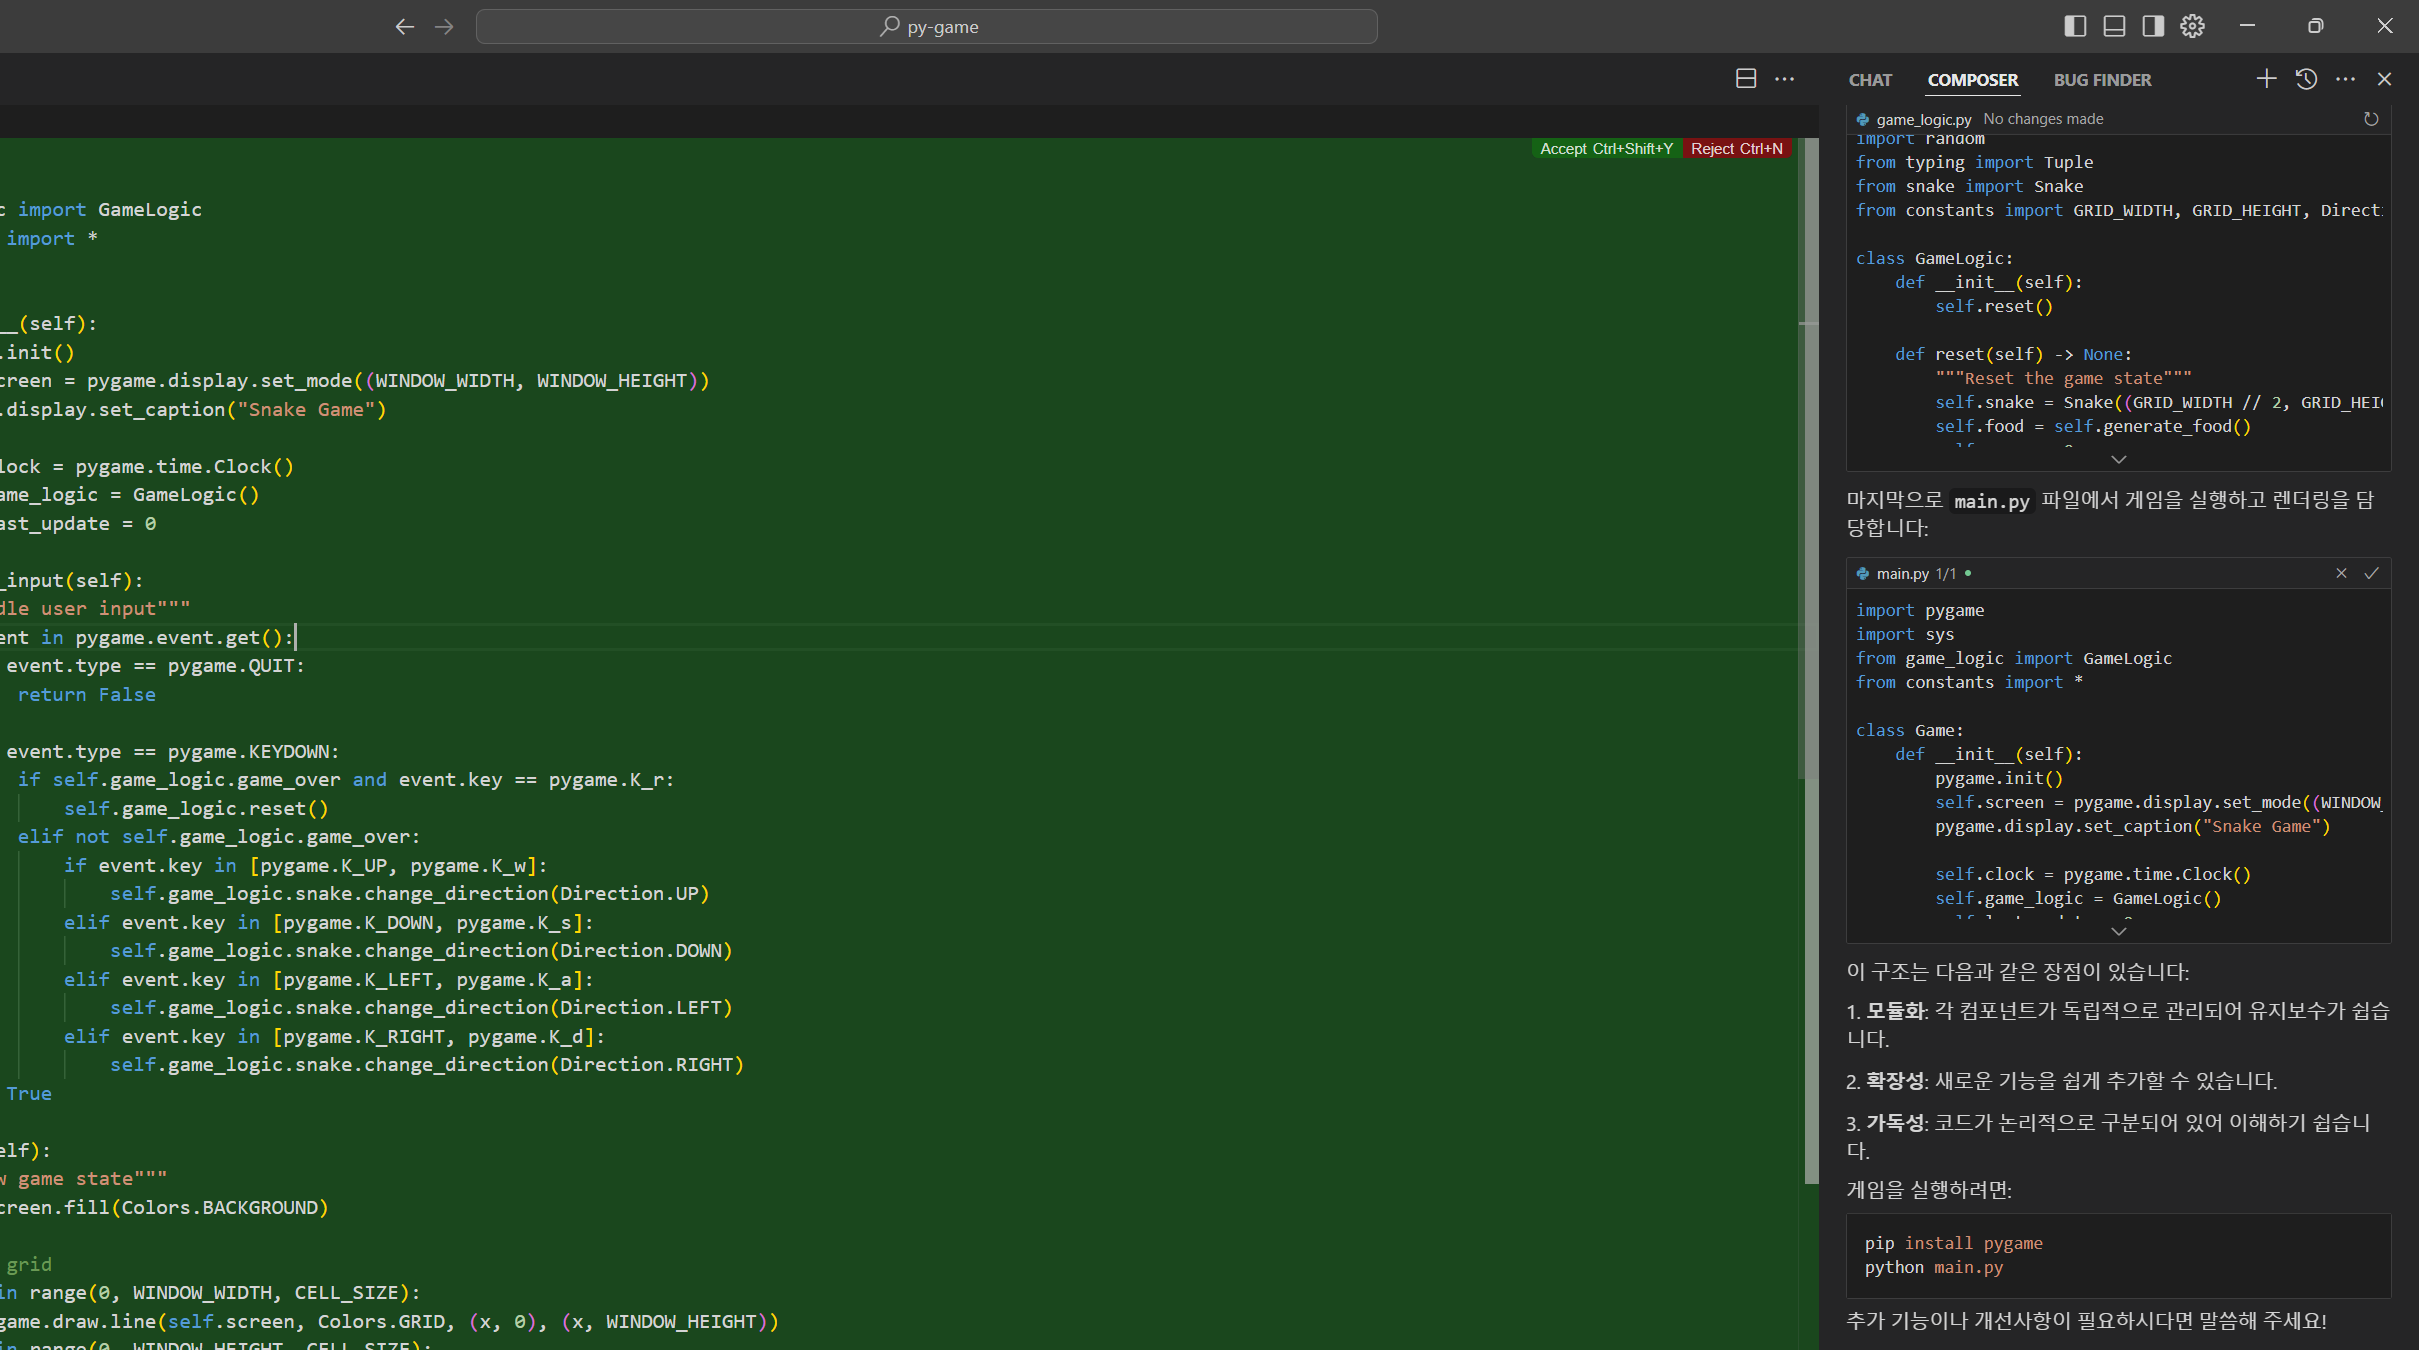
Task: Split the editor using the split icon
Action: [x=1746, y=78]
